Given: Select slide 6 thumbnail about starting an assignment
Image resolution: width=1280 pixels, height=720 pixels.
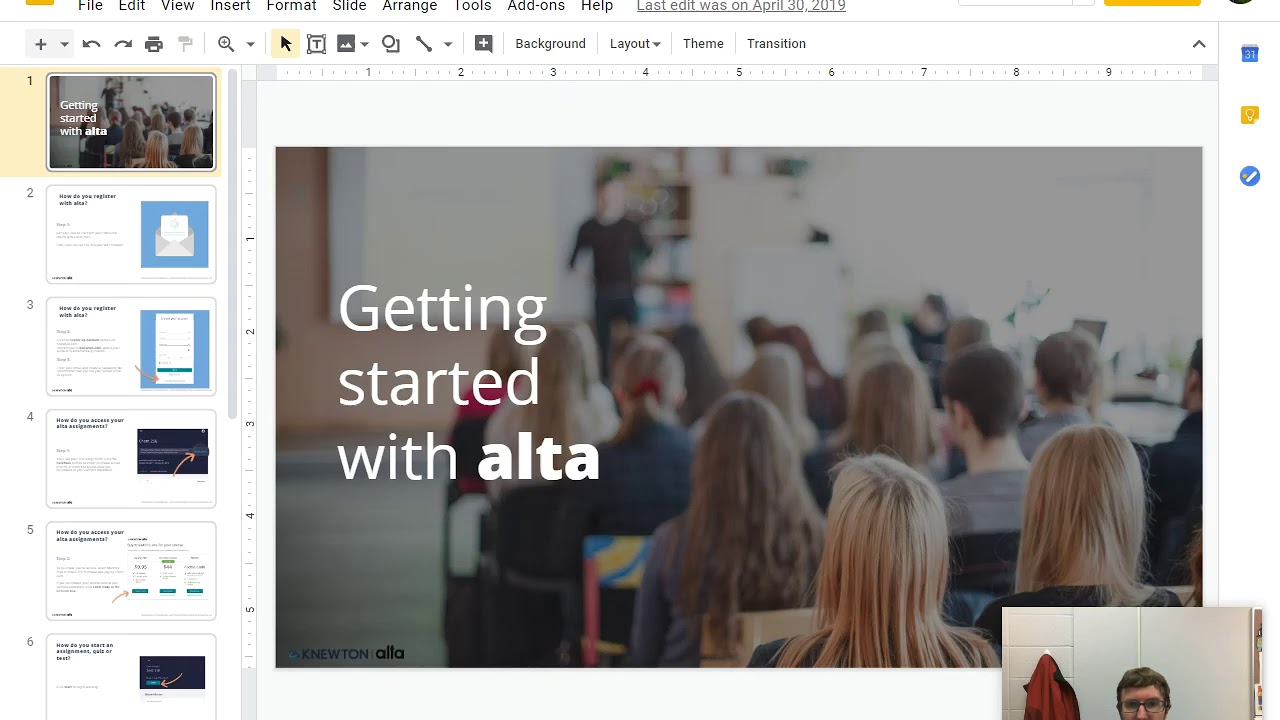Looking at the screenshot, I should click(x=131, y=677).
